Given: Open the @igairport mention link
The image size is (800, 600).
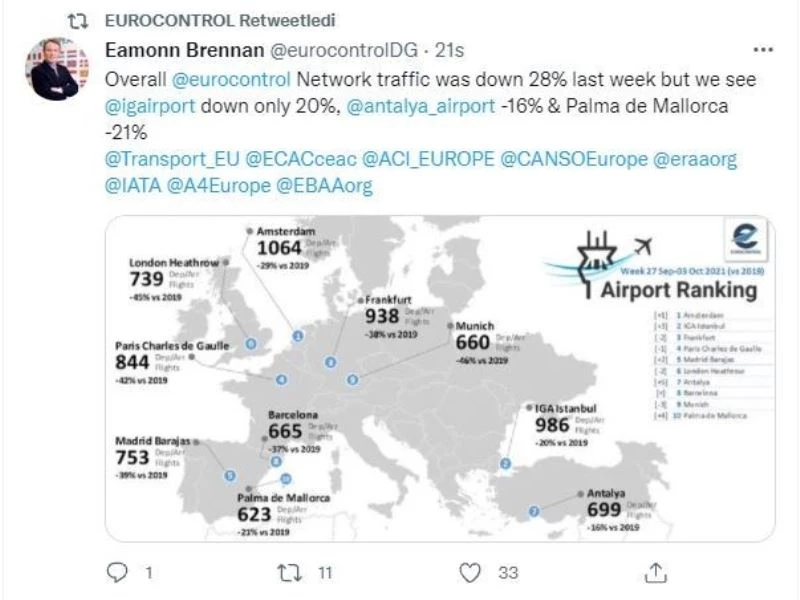Looking at the screenshot, I should point(151,106).
